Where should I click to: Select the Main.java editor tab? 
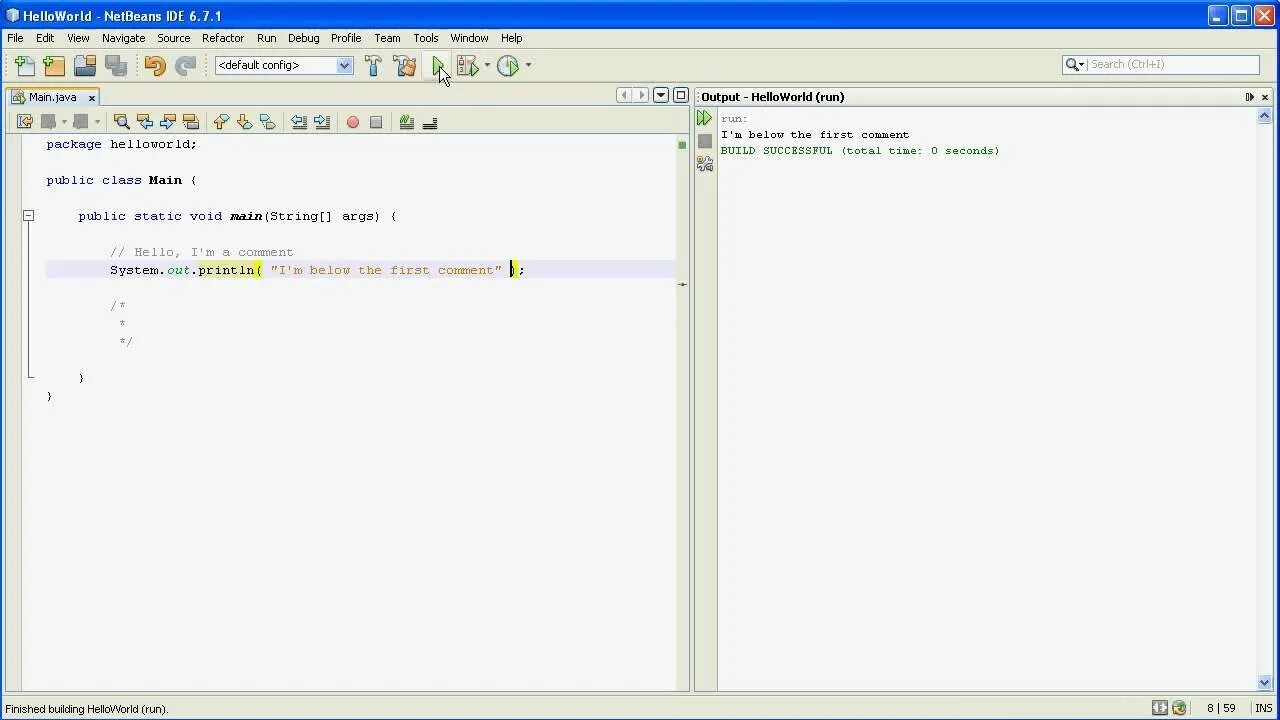(52, 97)
